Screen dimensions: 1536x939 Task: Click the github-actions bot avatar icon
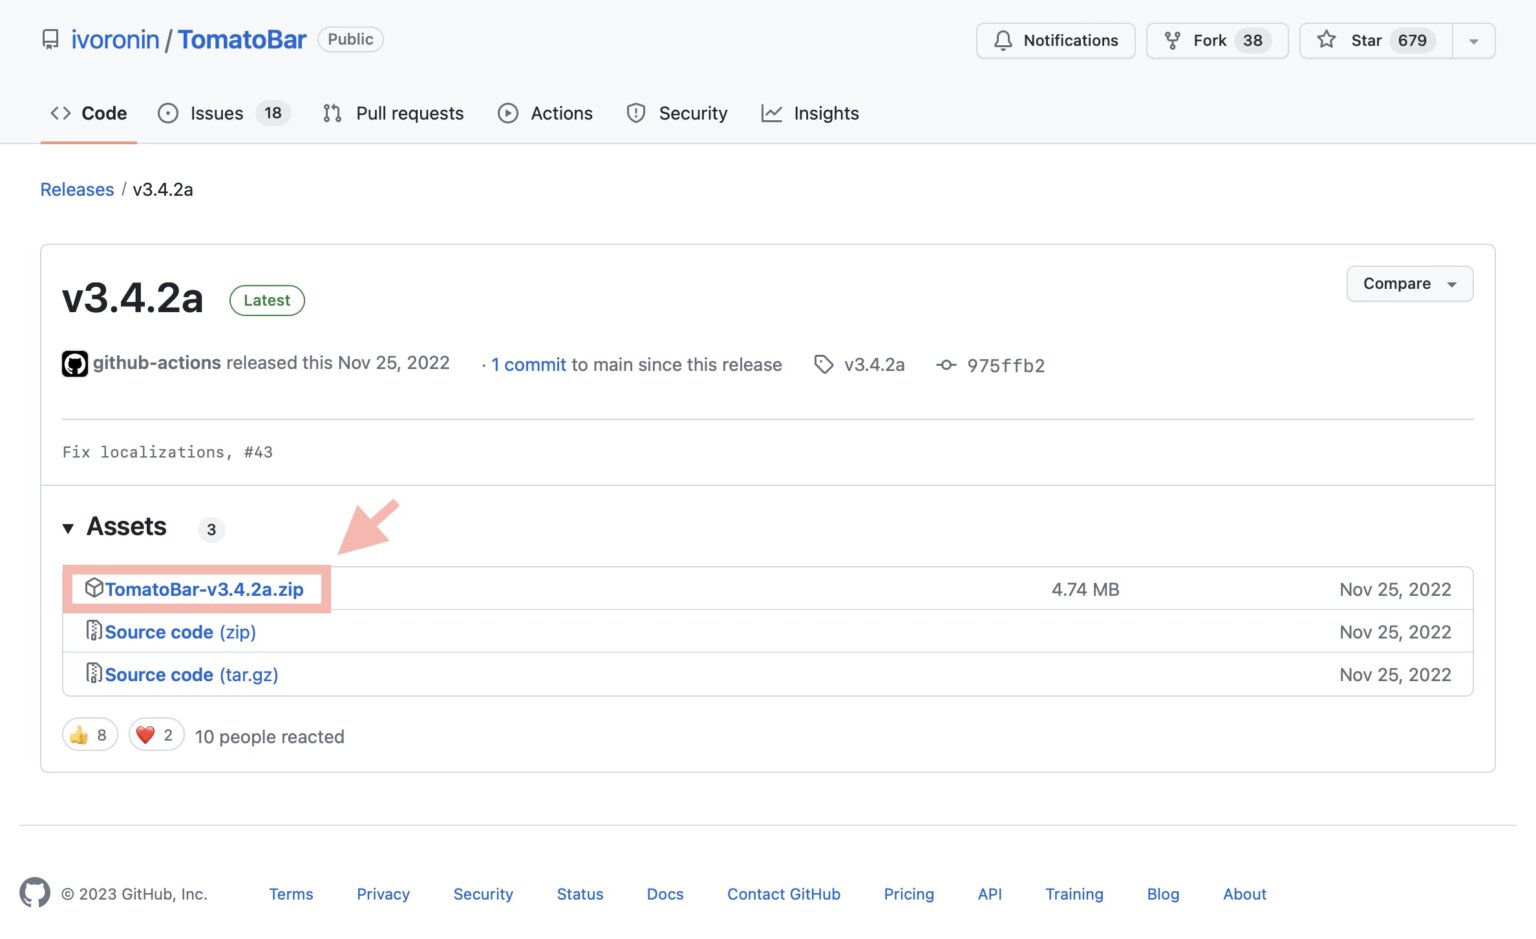(x=75, y=363)
